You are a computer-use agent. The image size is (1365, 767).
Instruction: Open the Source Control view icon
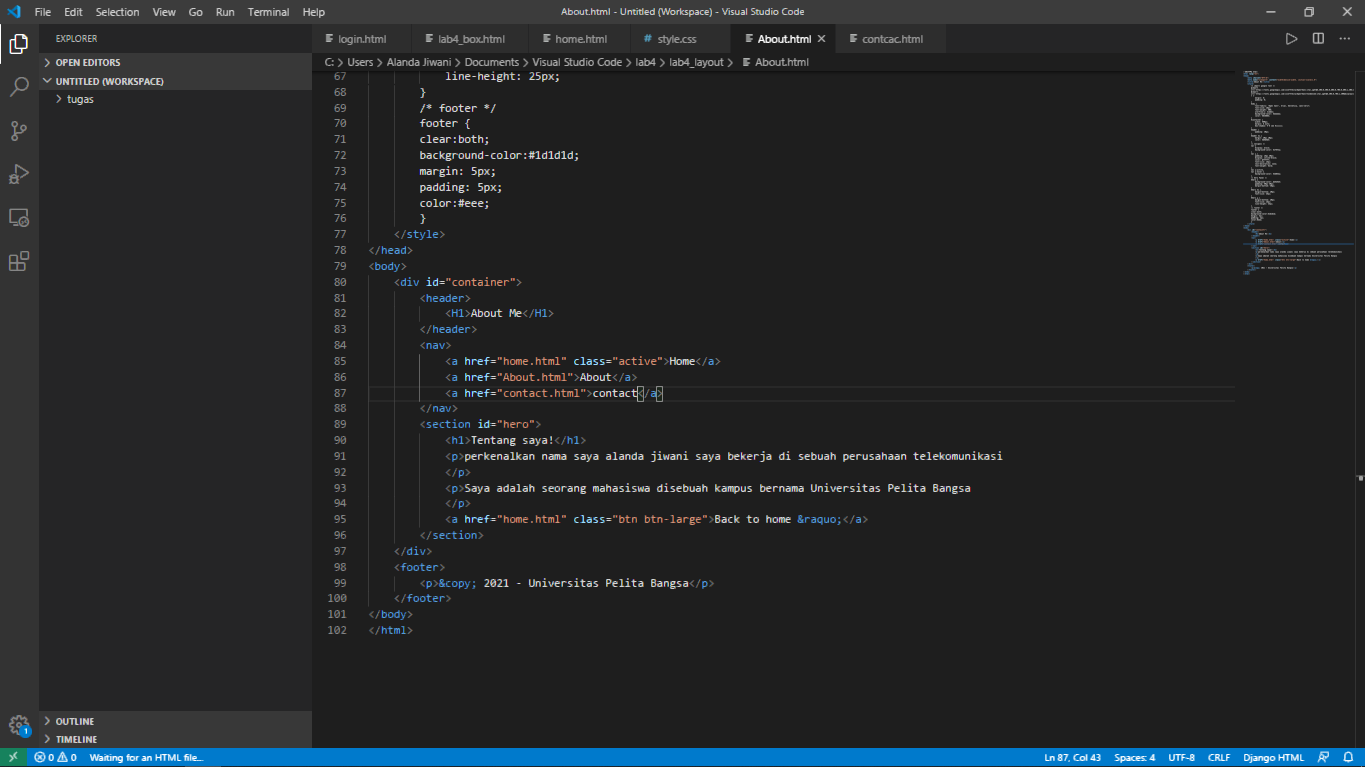(x=19, y=131)
